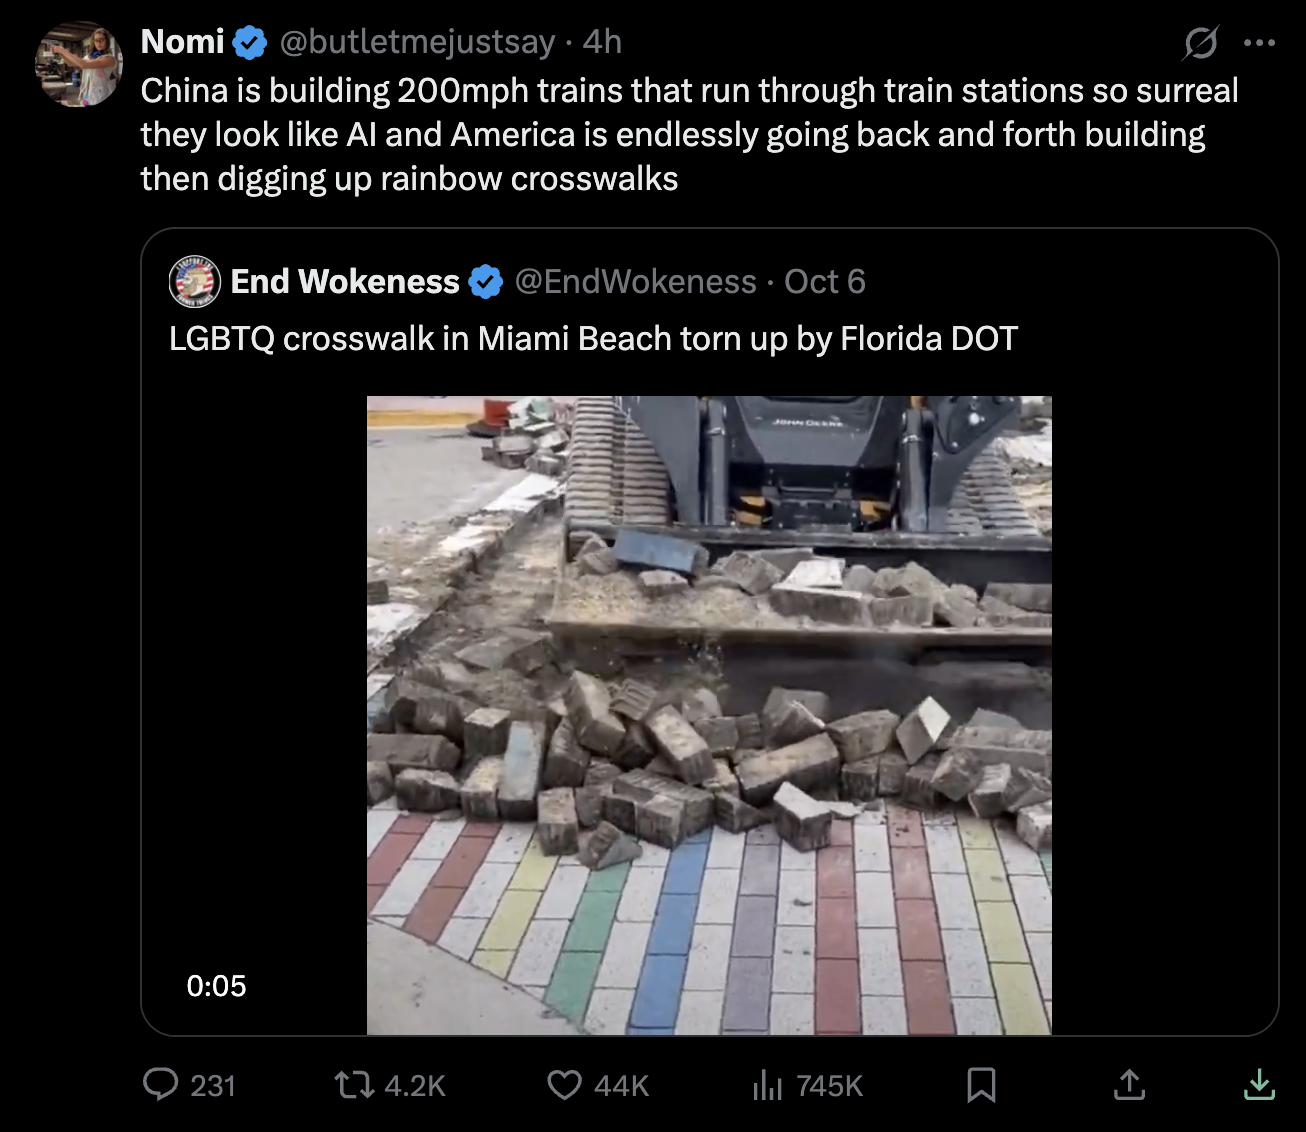This screenshot has width=1306, height=1132.
Task: Open the Oct 6 quoted tweet date
Action: (824, 282)
